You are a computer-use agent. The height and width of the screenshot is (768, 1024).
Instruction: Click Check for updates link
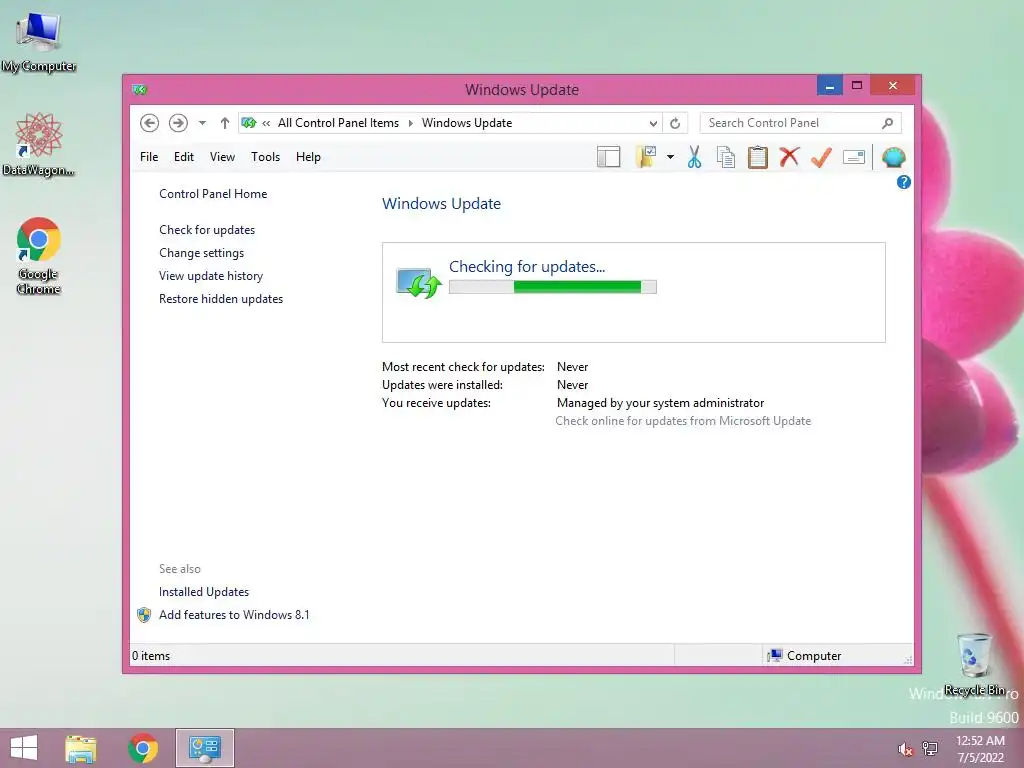(x=207, y=230)
